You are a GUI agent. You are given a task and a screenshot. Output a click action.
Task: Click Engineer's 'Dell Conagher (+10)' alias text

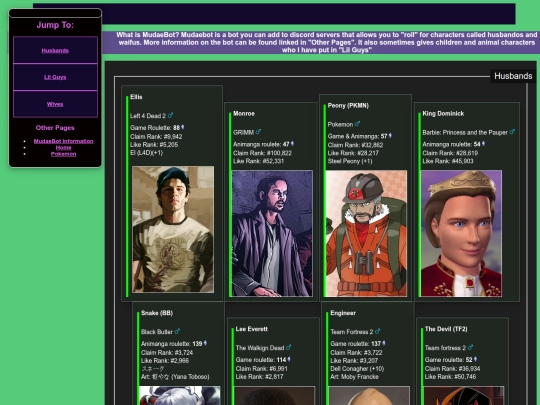click(357, 368)
